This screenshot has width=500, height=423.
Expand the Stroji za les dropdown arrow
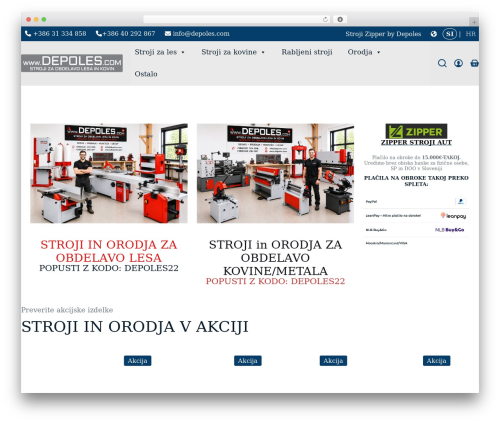click(183, 52)
